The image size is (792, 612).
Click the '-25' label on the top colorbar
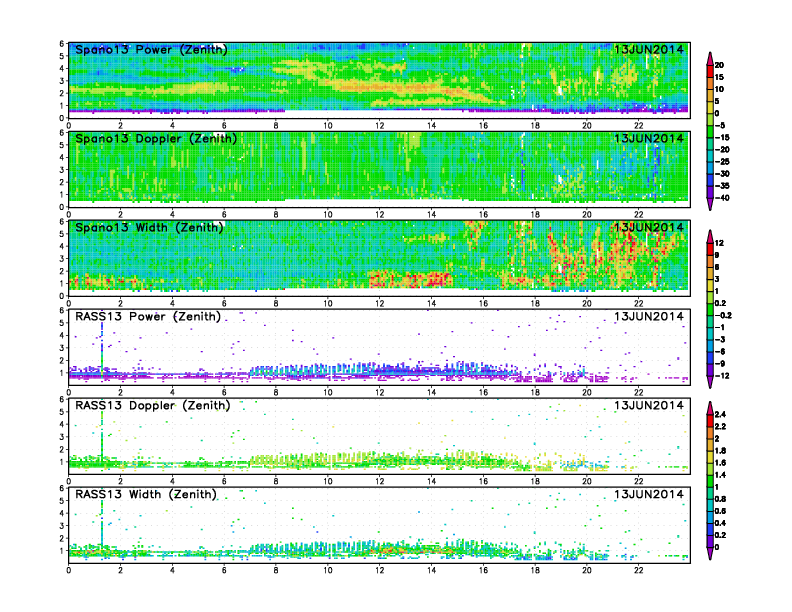click(x=722, y=162)
